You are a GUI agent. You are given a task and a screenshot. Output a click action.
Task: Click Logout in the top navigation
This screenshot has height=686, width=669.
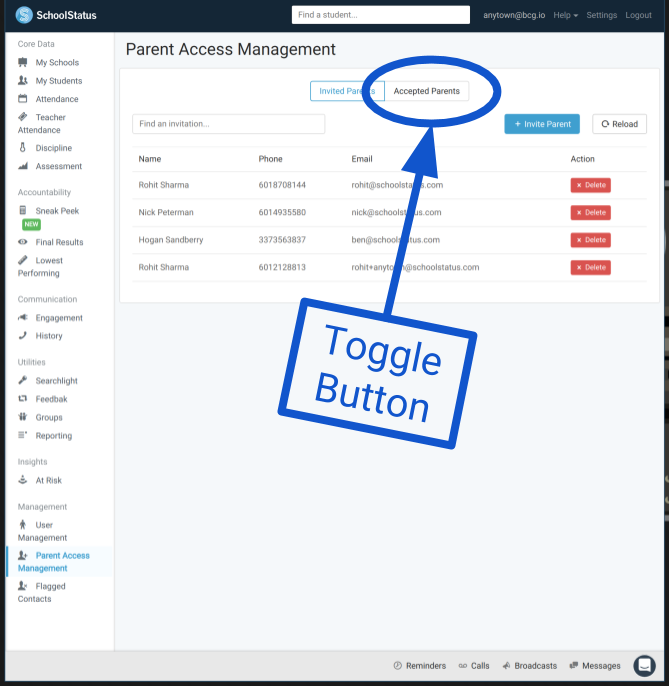pos(638,16)
